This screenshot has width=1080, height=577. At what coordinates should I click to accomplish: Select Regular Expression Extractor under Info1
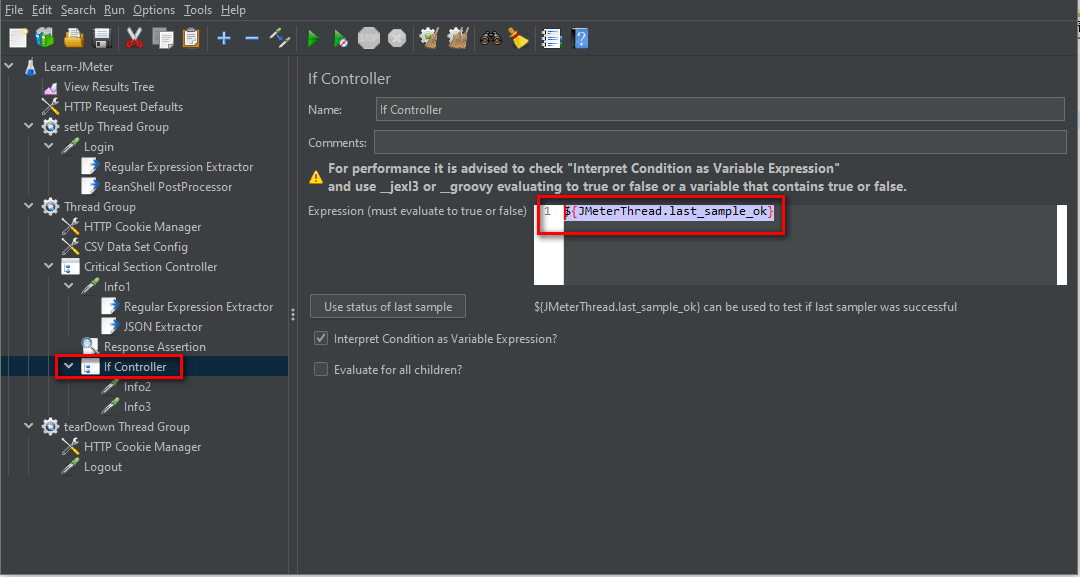point(198,306)
